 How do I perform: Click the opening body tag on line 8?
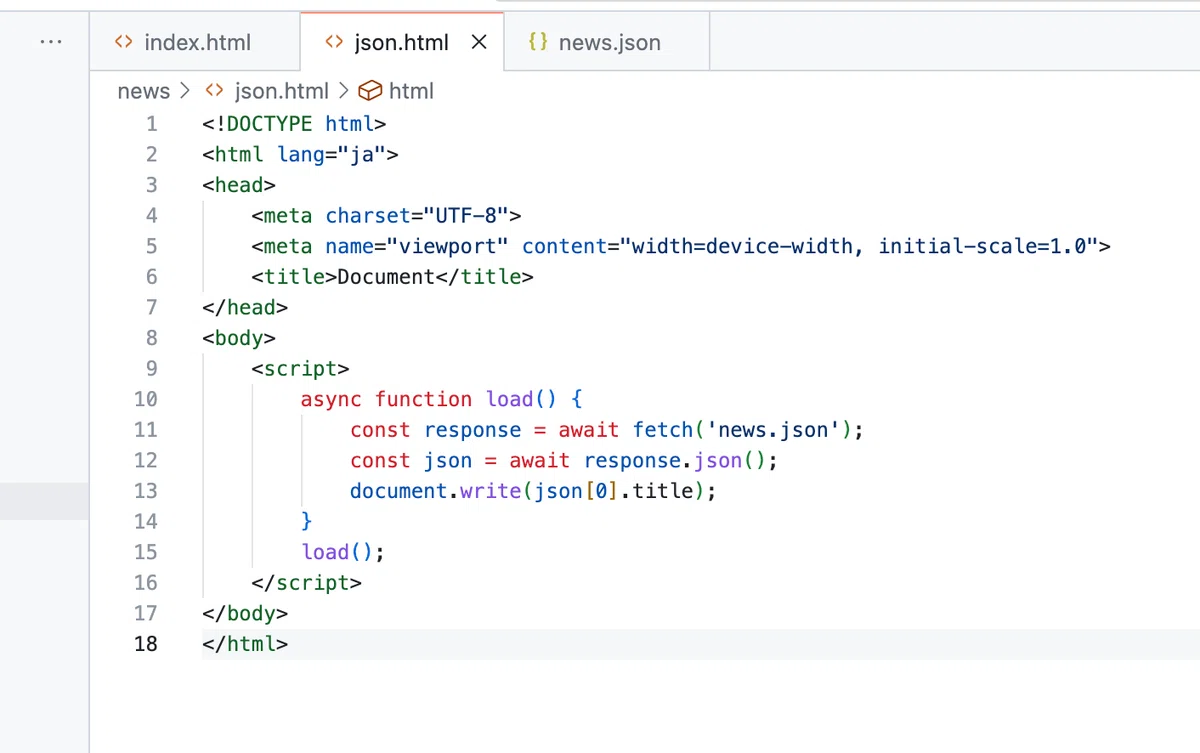coord(239,338)
